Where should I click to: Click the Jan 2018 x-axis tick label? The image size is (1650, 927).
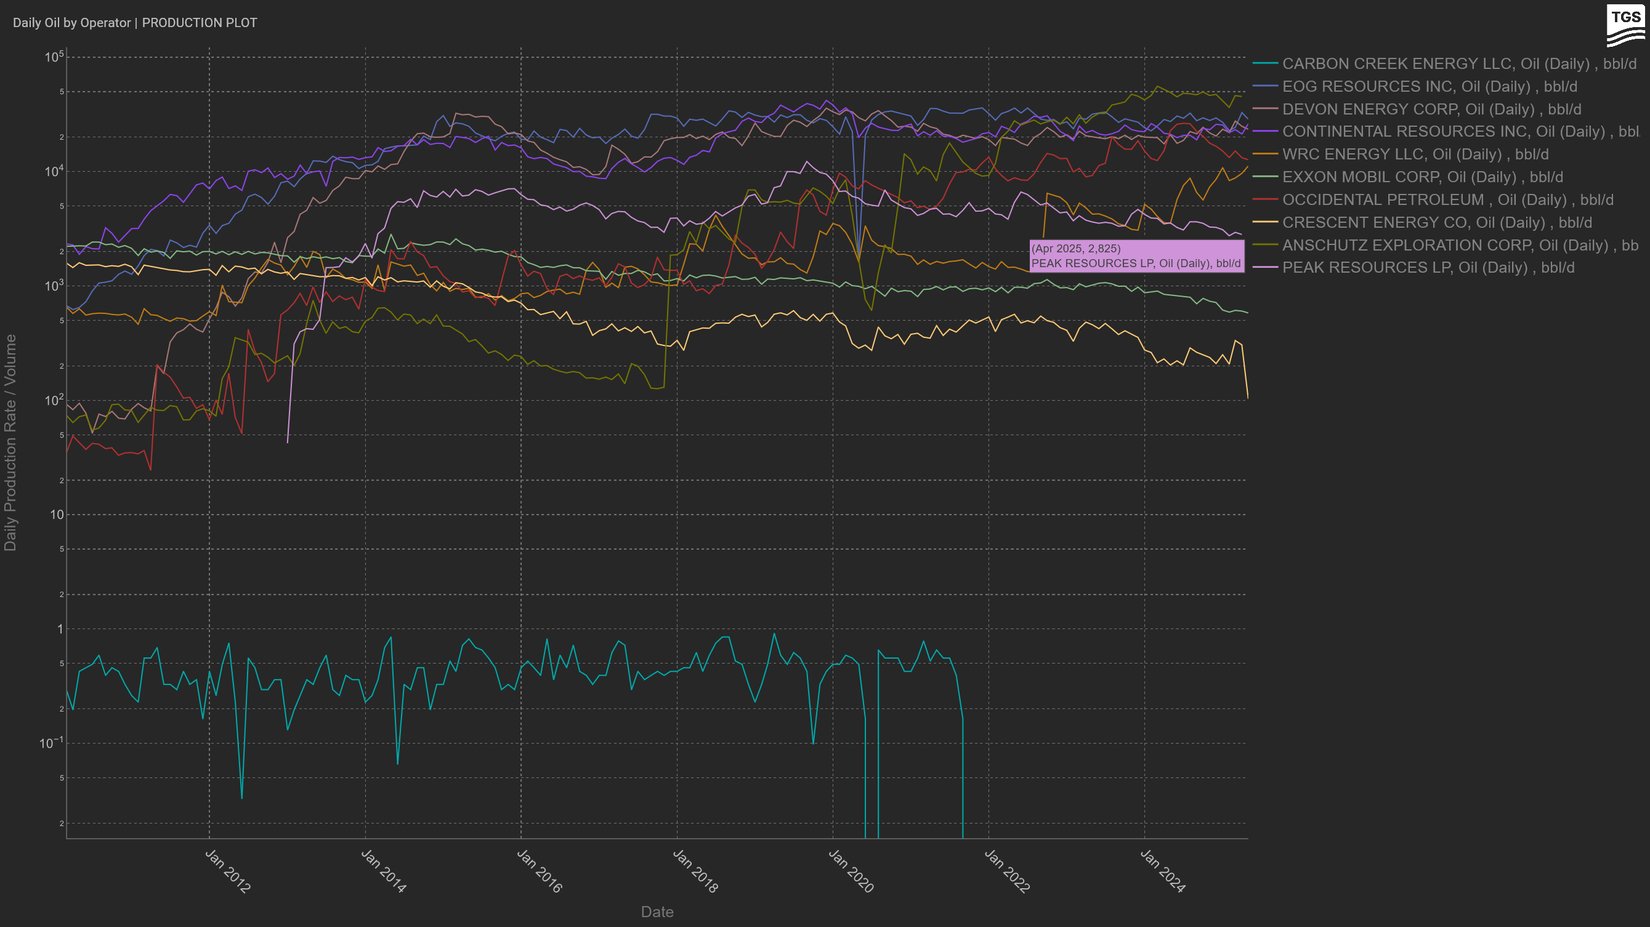[x=695, y=871]
